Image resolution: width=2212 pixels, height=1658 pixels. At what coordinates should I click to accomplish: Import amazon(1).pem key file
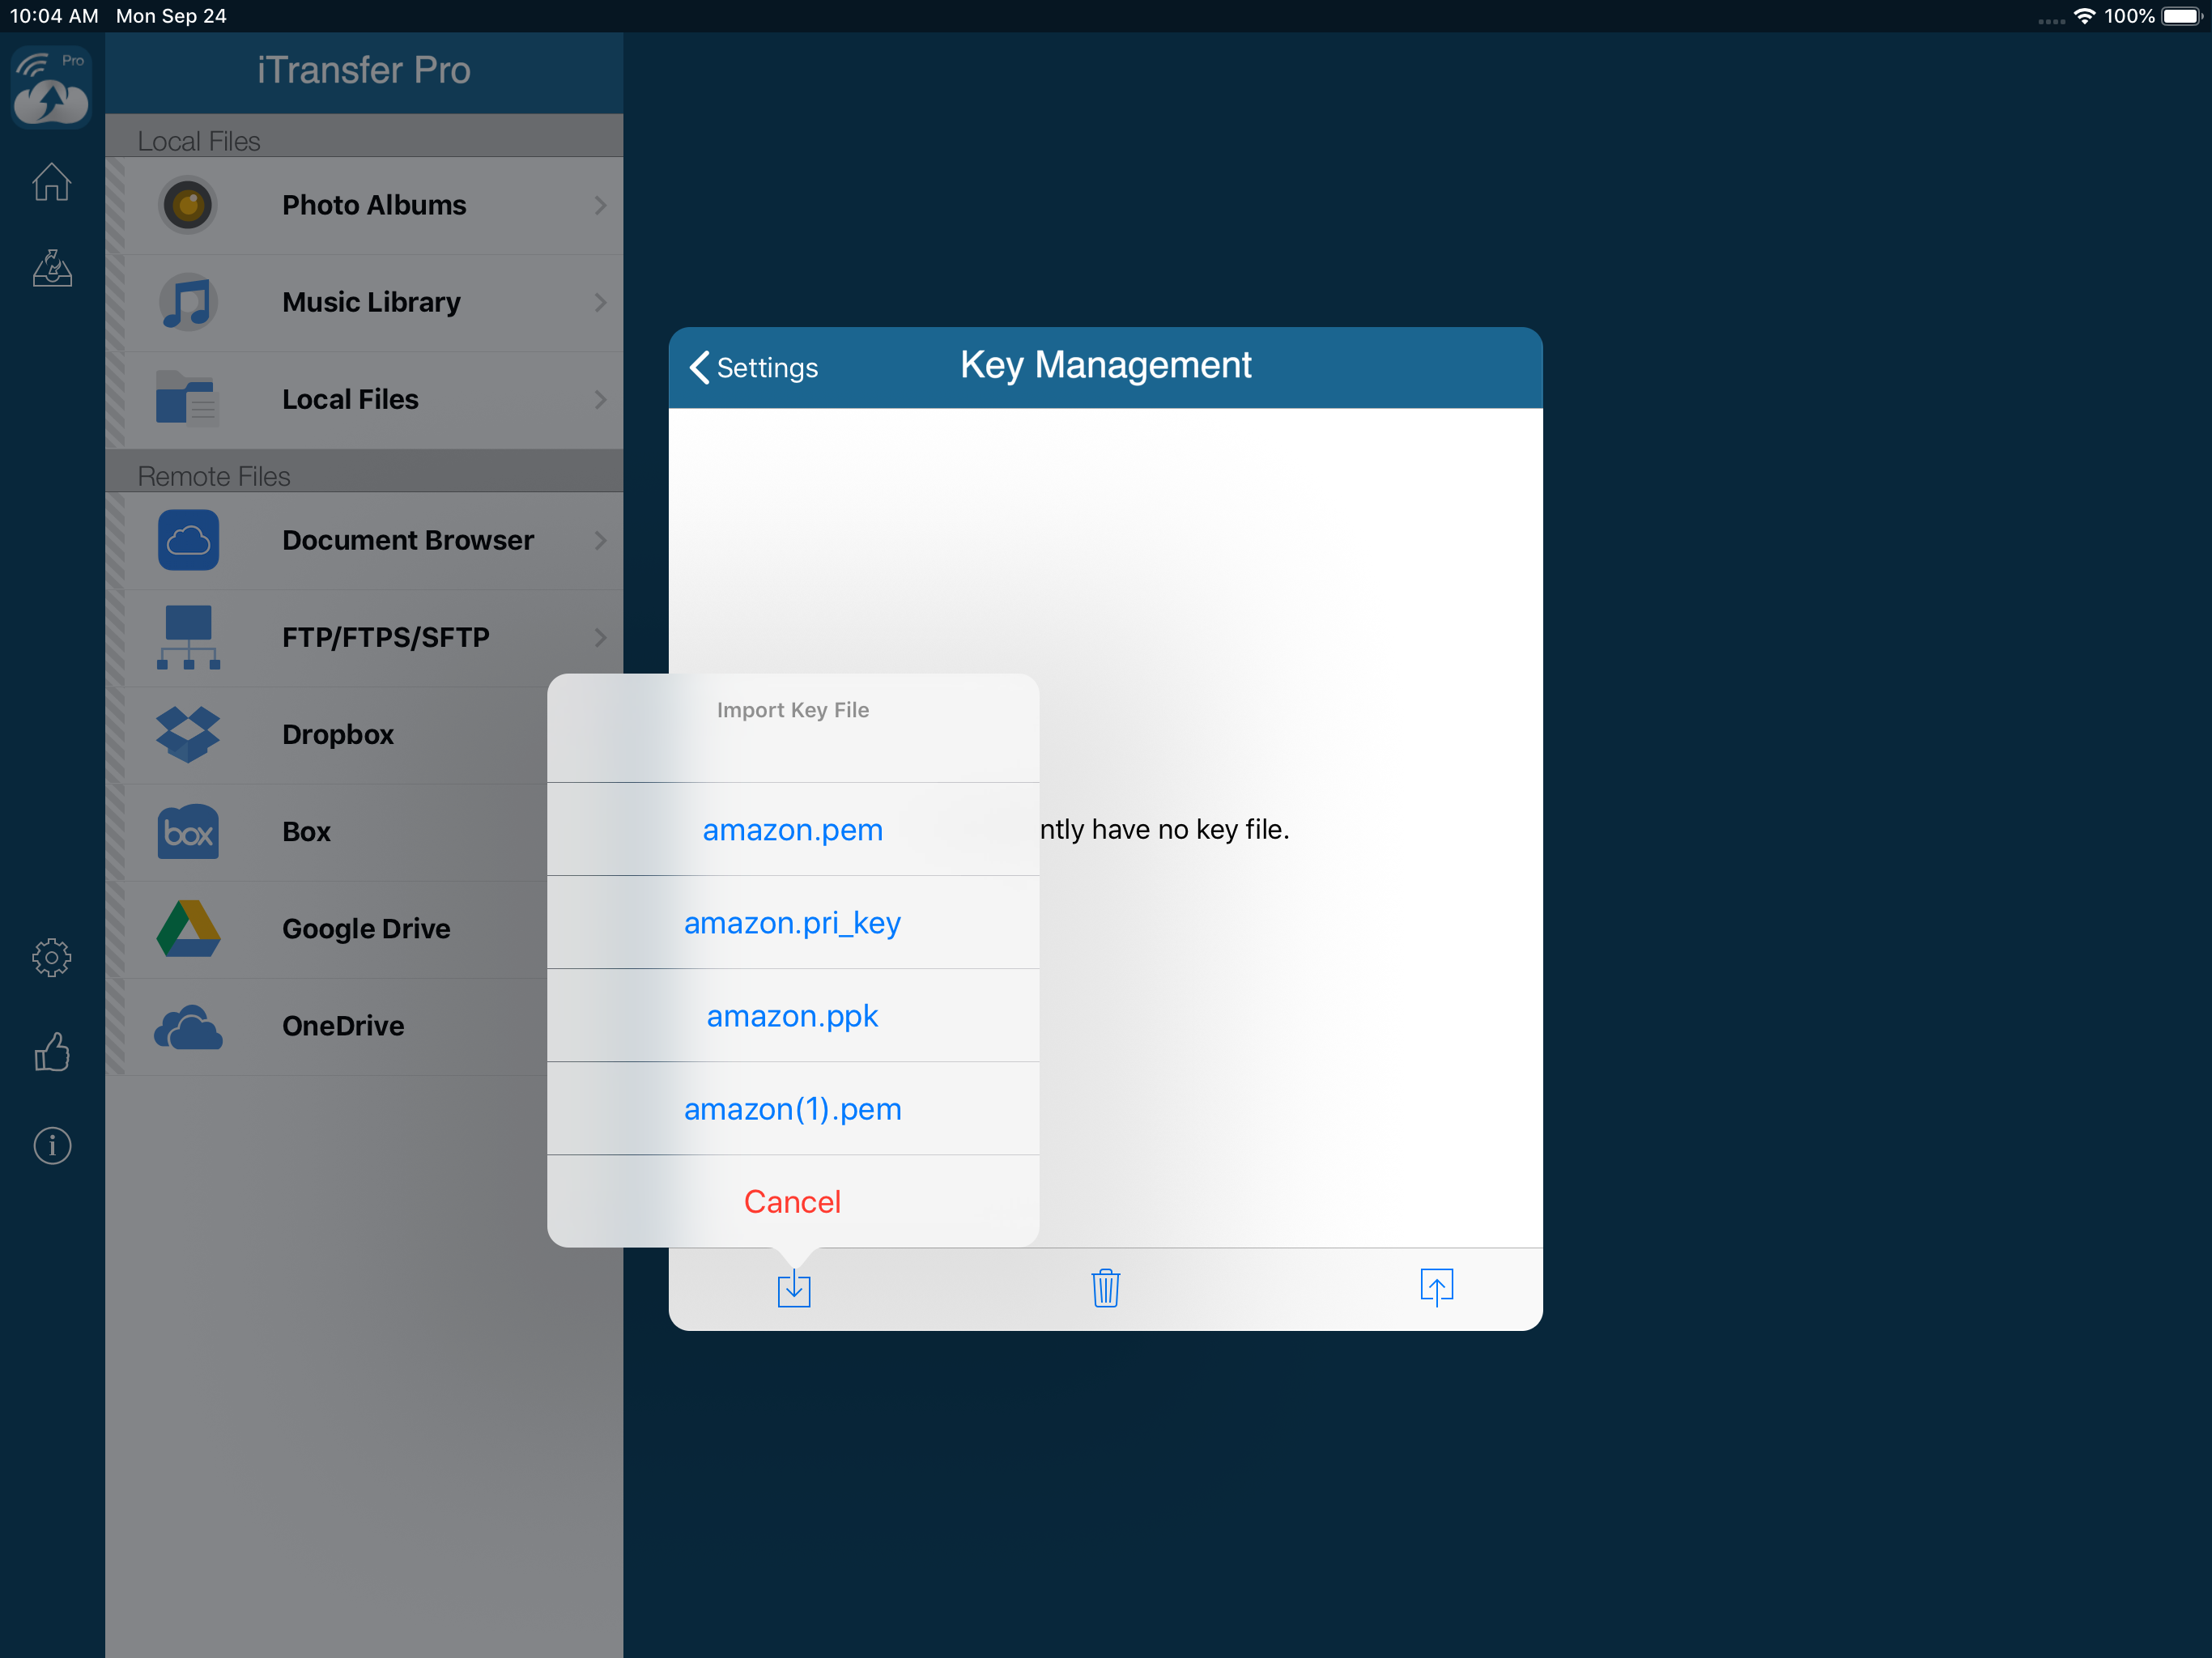pos(792,1108)
